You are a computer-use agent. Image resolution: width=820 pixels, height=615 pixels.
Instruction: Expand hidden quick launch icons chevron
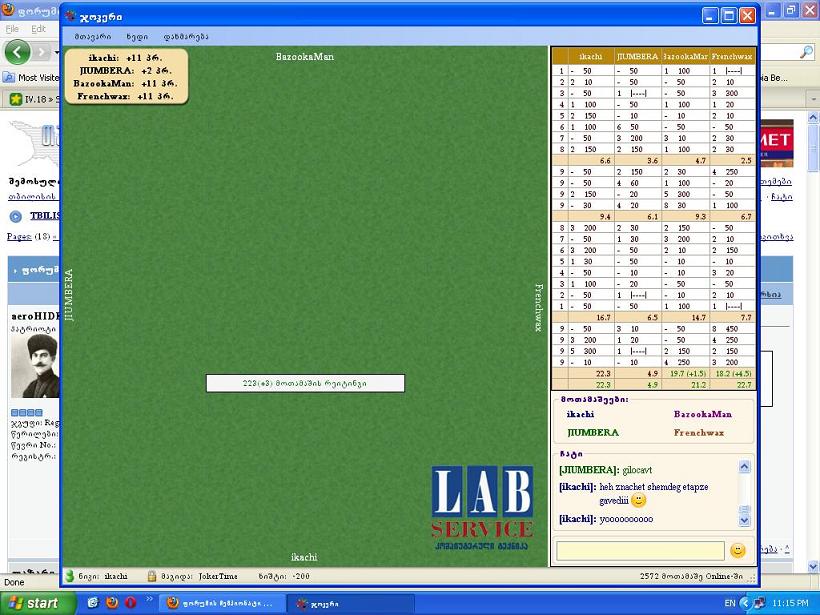pyautogui.click(x=149, y=600)
